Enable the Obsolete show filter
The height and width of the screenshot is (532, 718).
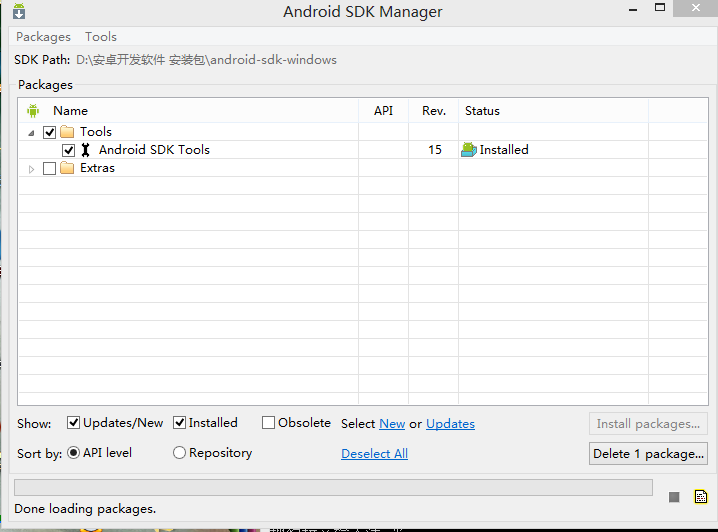tap(268, 423)
